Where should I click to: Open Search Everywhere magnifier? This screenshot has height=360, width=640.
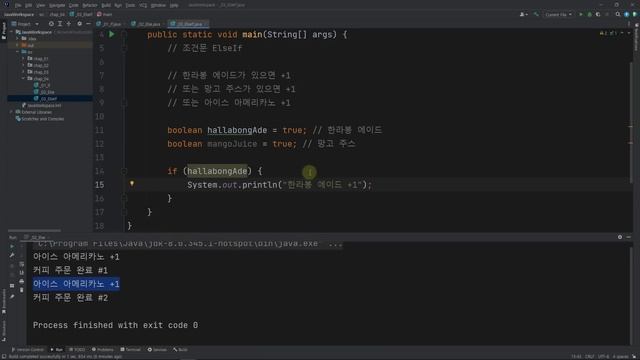pyautogui.click(x=618, y=14)
